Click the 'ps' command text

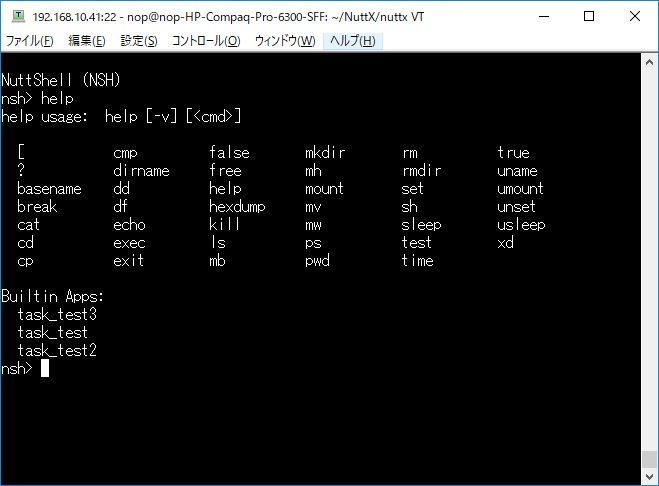tap(314, 243)
